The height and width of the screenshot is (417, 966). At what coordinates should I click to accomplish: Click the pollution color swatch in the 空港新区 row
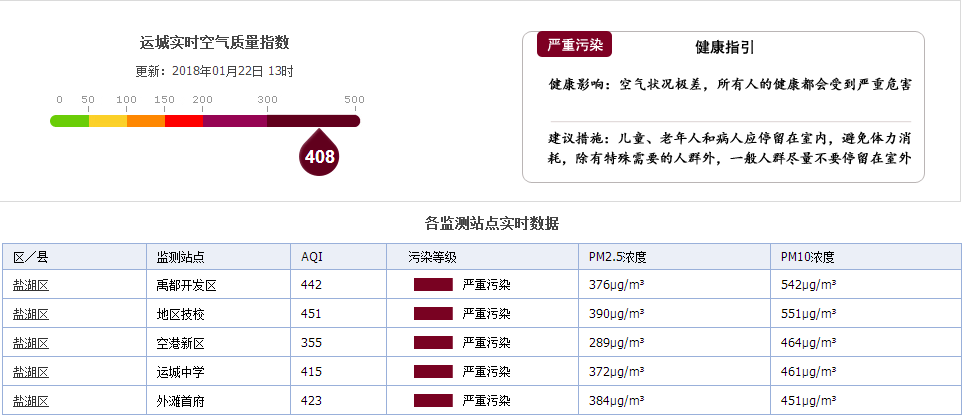tap(433, 342)
